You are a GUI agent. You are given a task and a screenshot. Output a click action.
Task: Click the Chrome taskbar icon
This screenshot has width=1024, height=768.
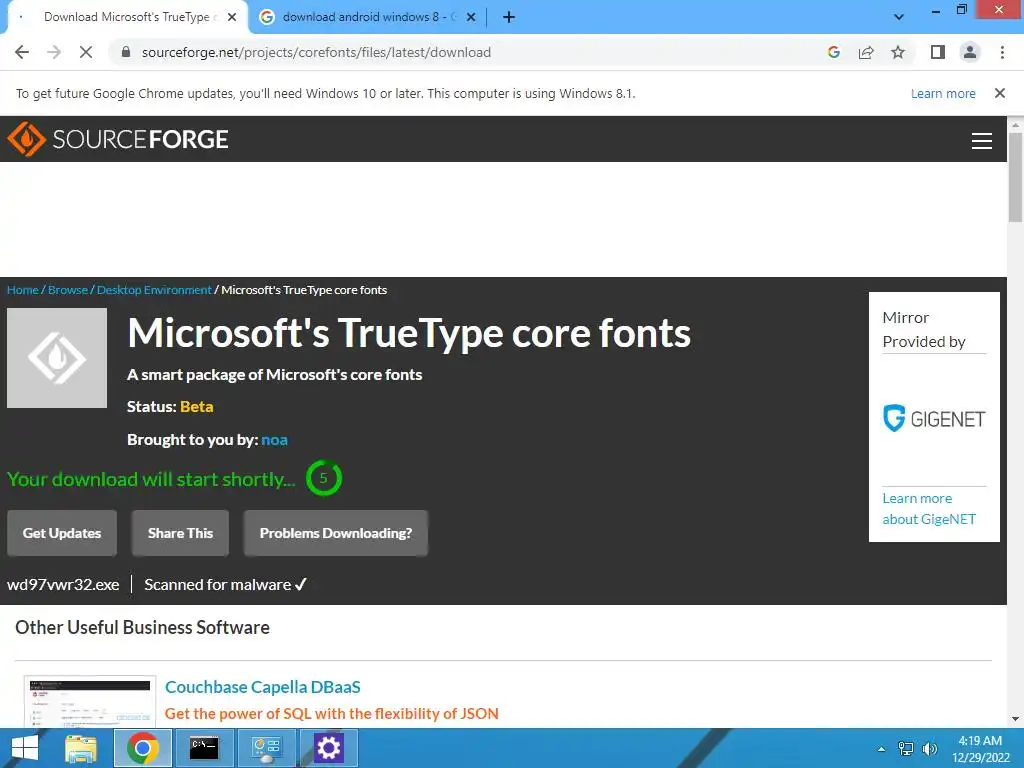coord(142,748)
